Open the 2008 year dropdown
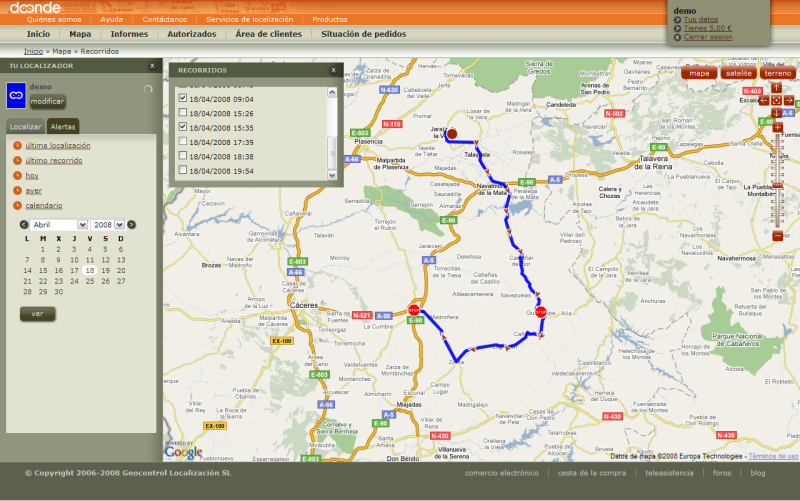Screen dimensions: 800x501 (x=119, y=224)
